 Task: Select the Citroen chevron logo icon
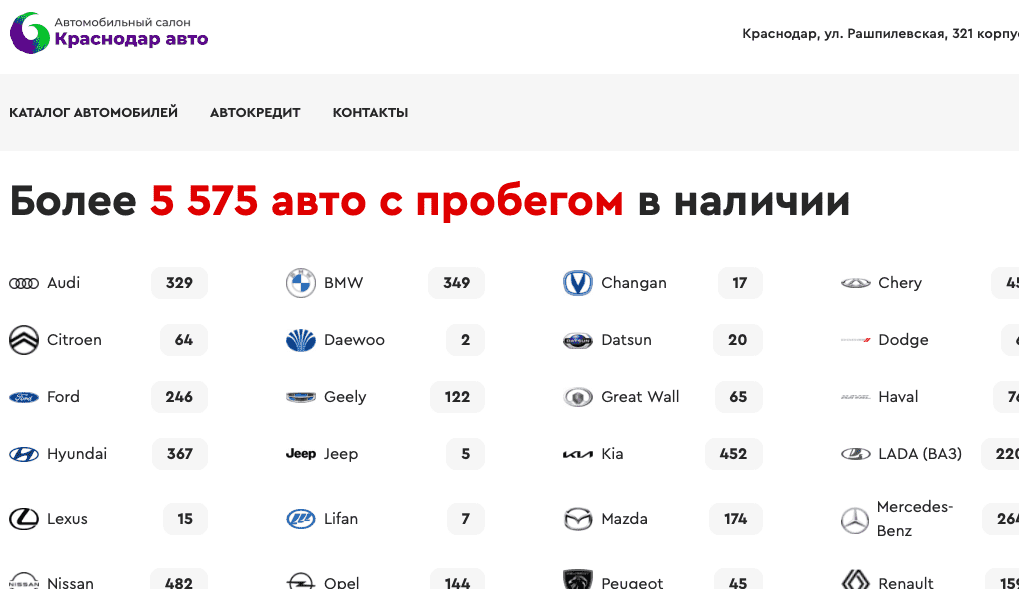point(24,341)
